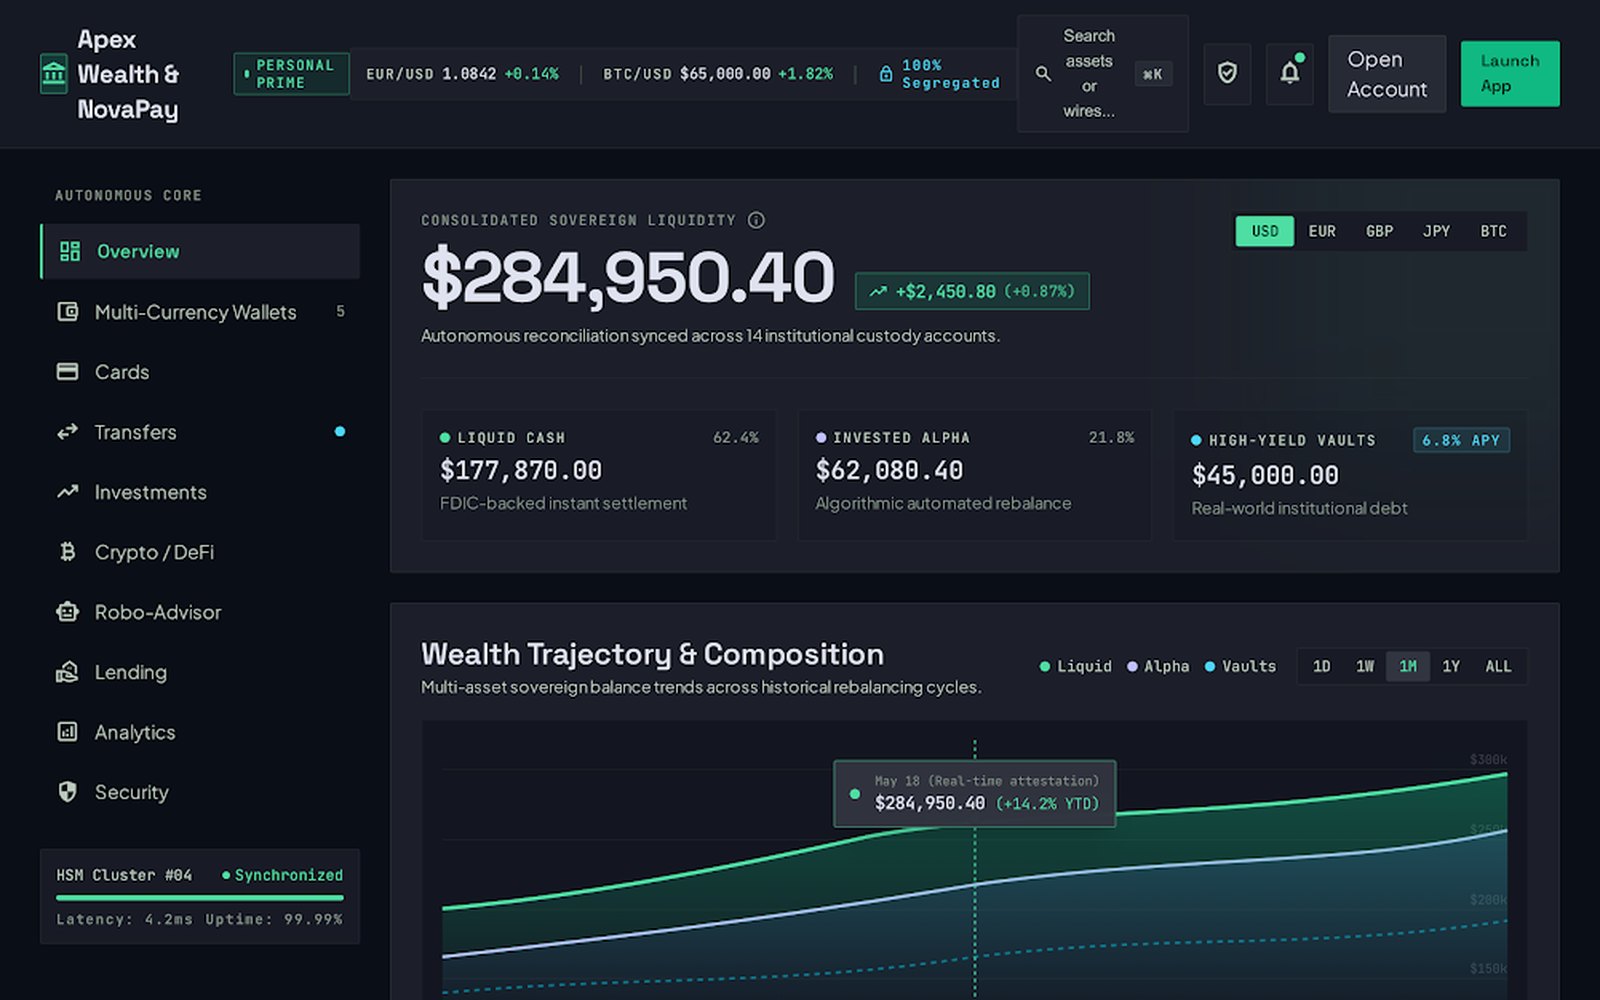Open the Liquid Cash card
Image resolution: width=1600 pixels, height=1000 pixels.
point(599,475)
